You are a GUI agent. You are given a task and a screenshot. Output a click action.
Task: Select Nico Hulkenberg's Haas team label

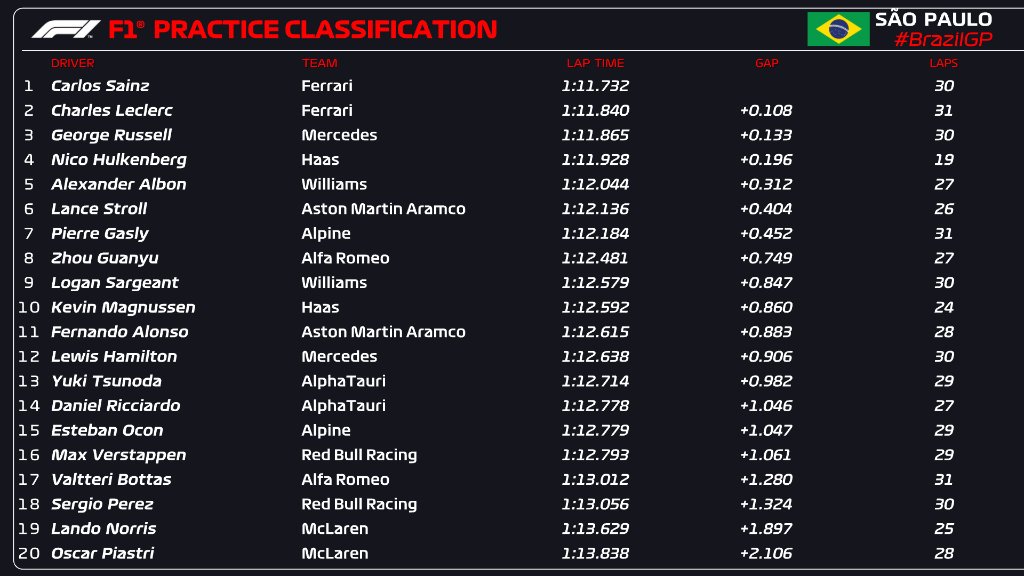(x=320, y=159)
